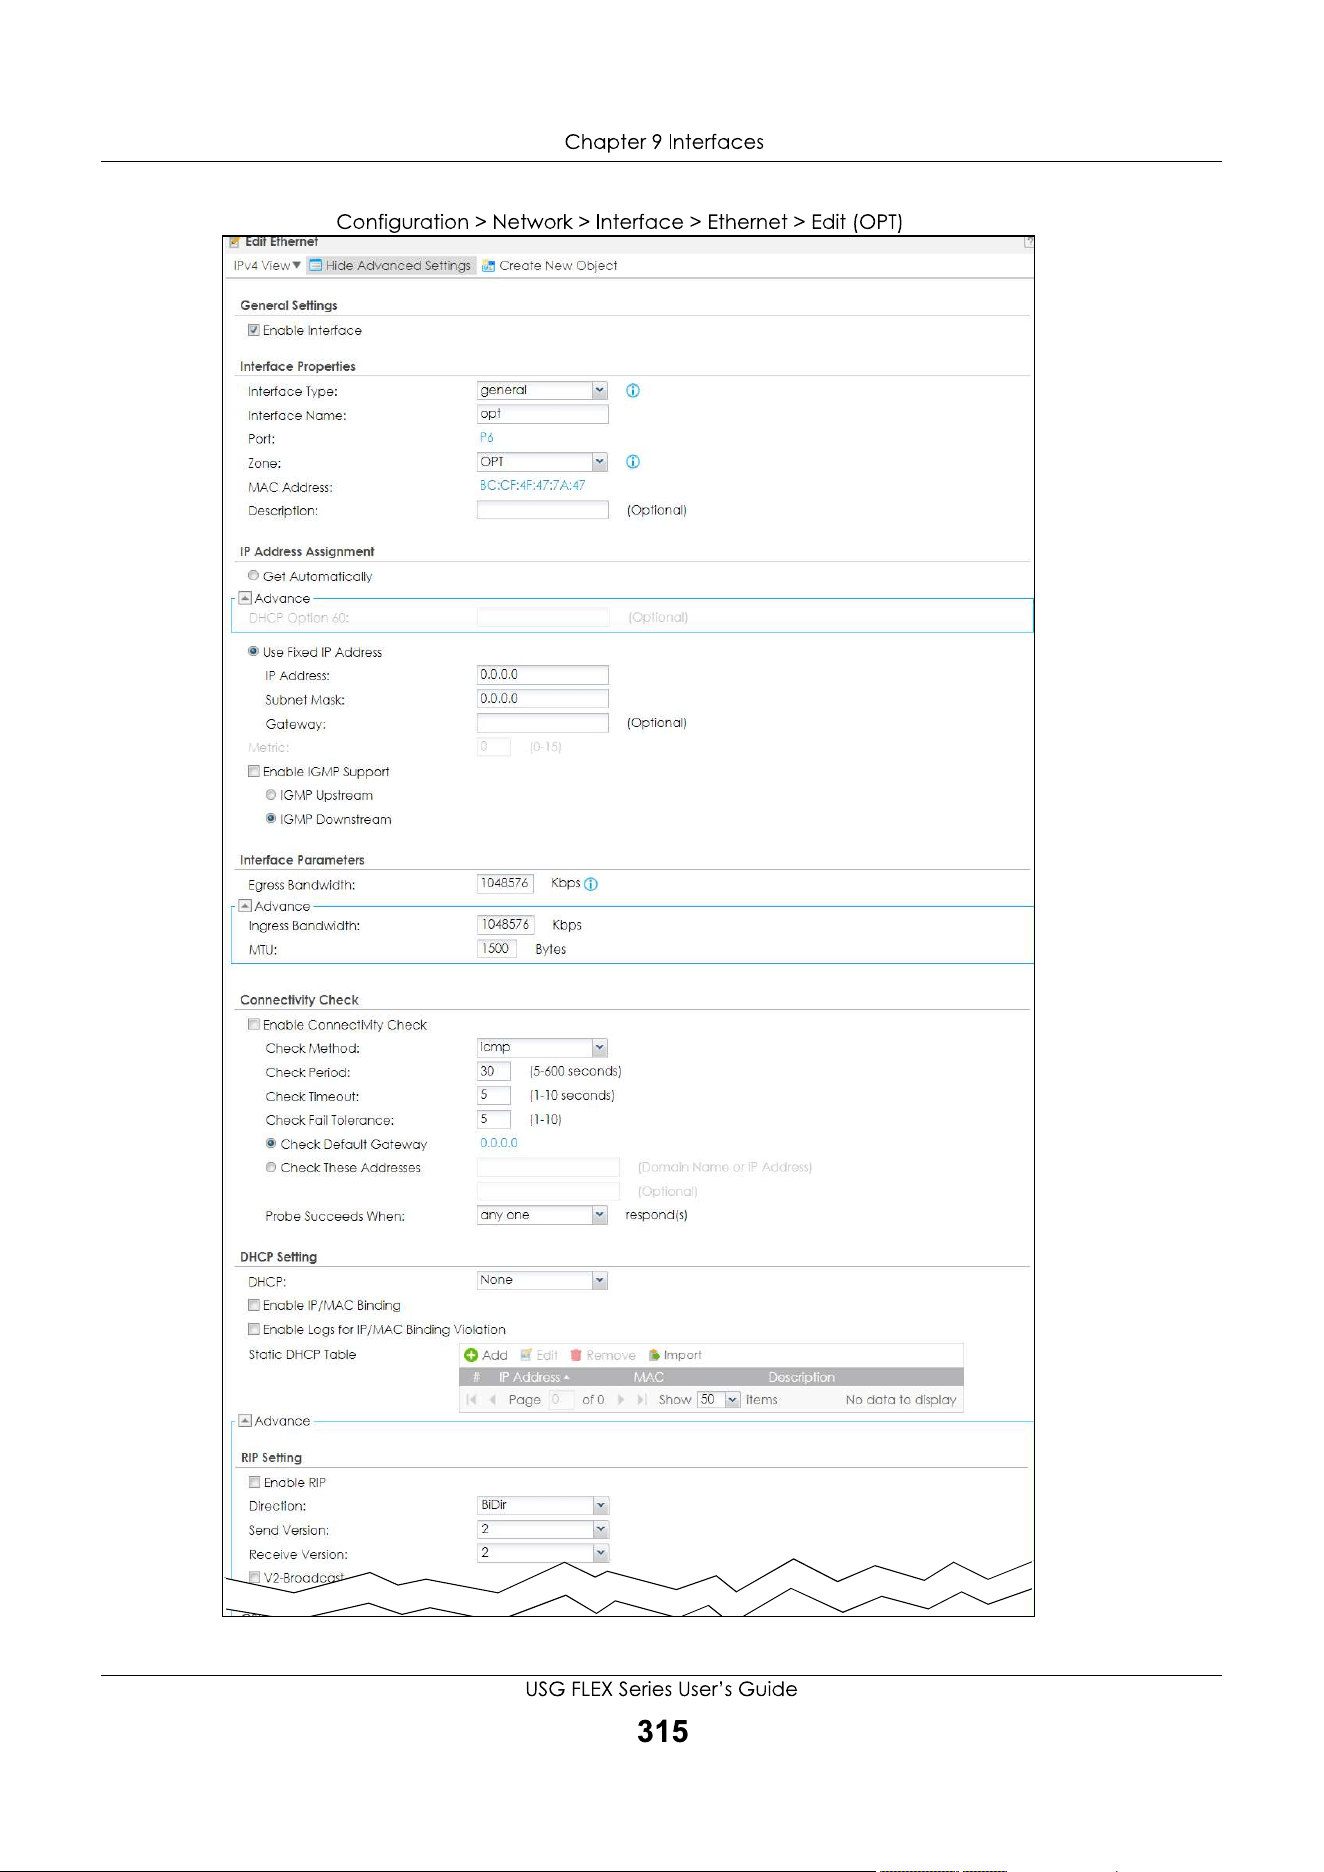Click the Page number field in DHCP table
This screenshot has width=1324, height=1872.
point(561,1400)
